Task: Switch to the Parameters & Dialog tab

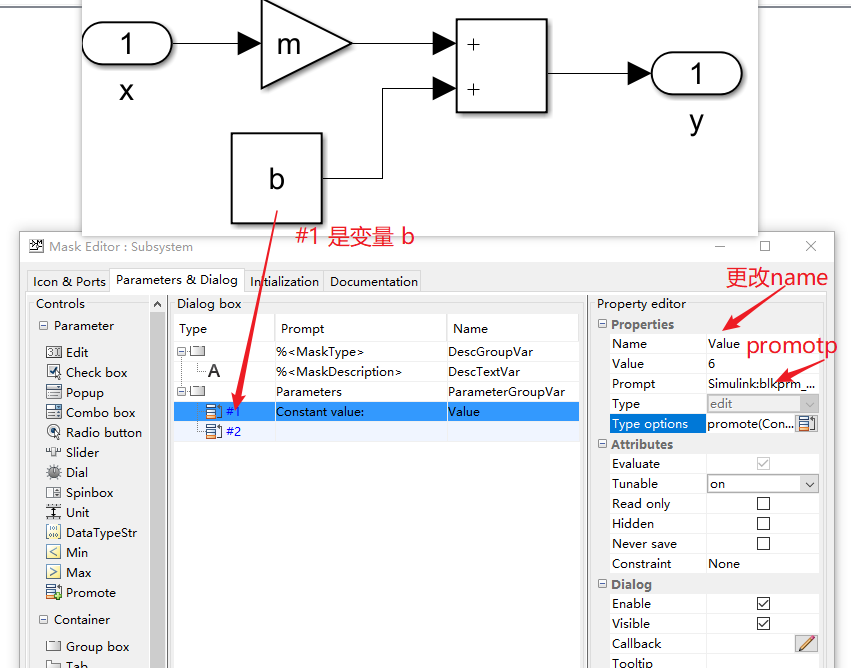Action: point(177,280)
